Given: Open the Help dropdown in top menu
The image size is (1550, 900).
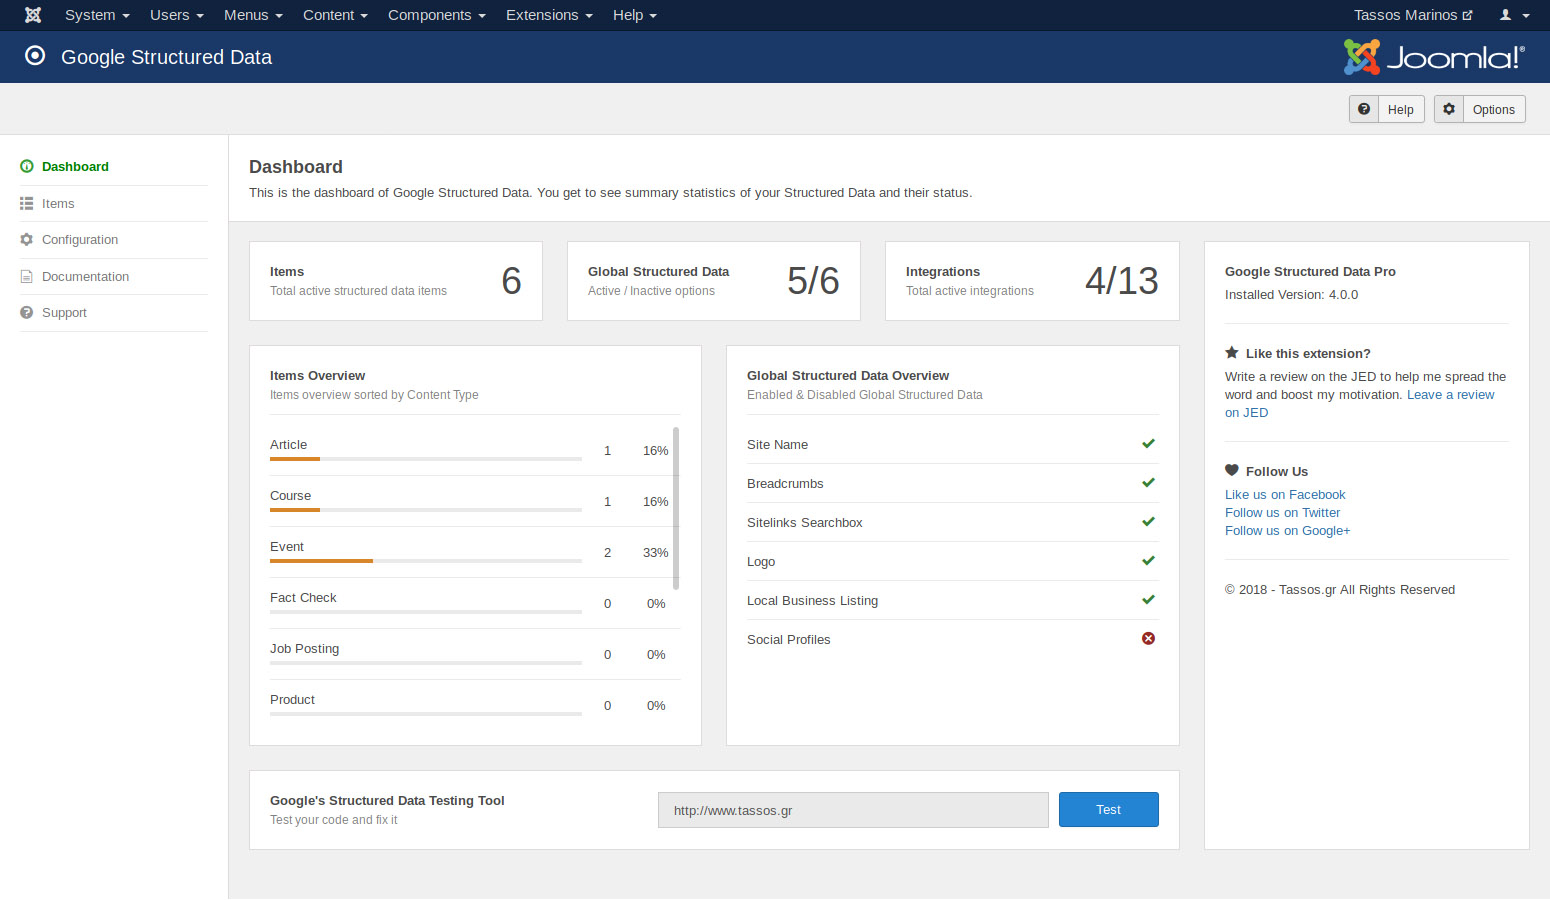Looking at the screenshot, I should (635, 15).
